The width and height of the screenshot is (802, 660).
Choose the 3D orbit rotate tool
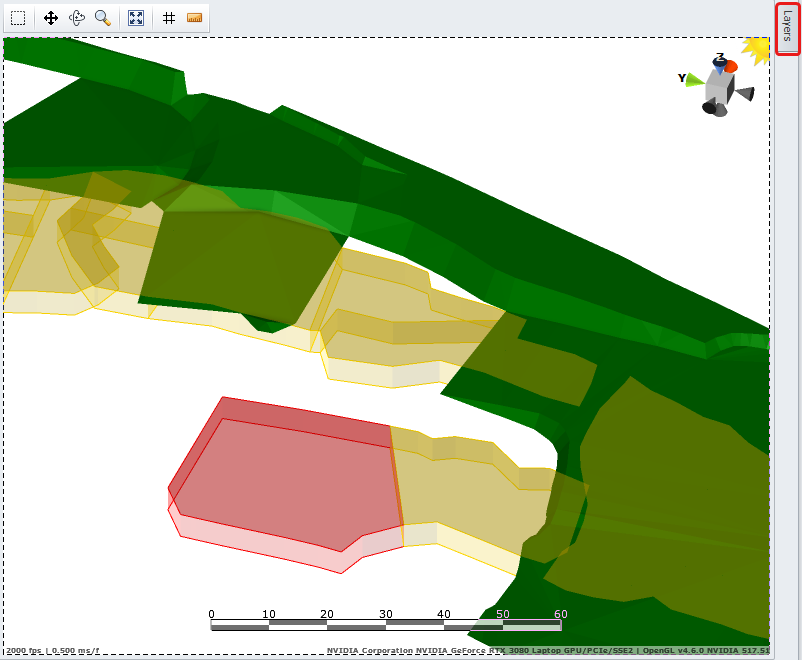[77, 18]
